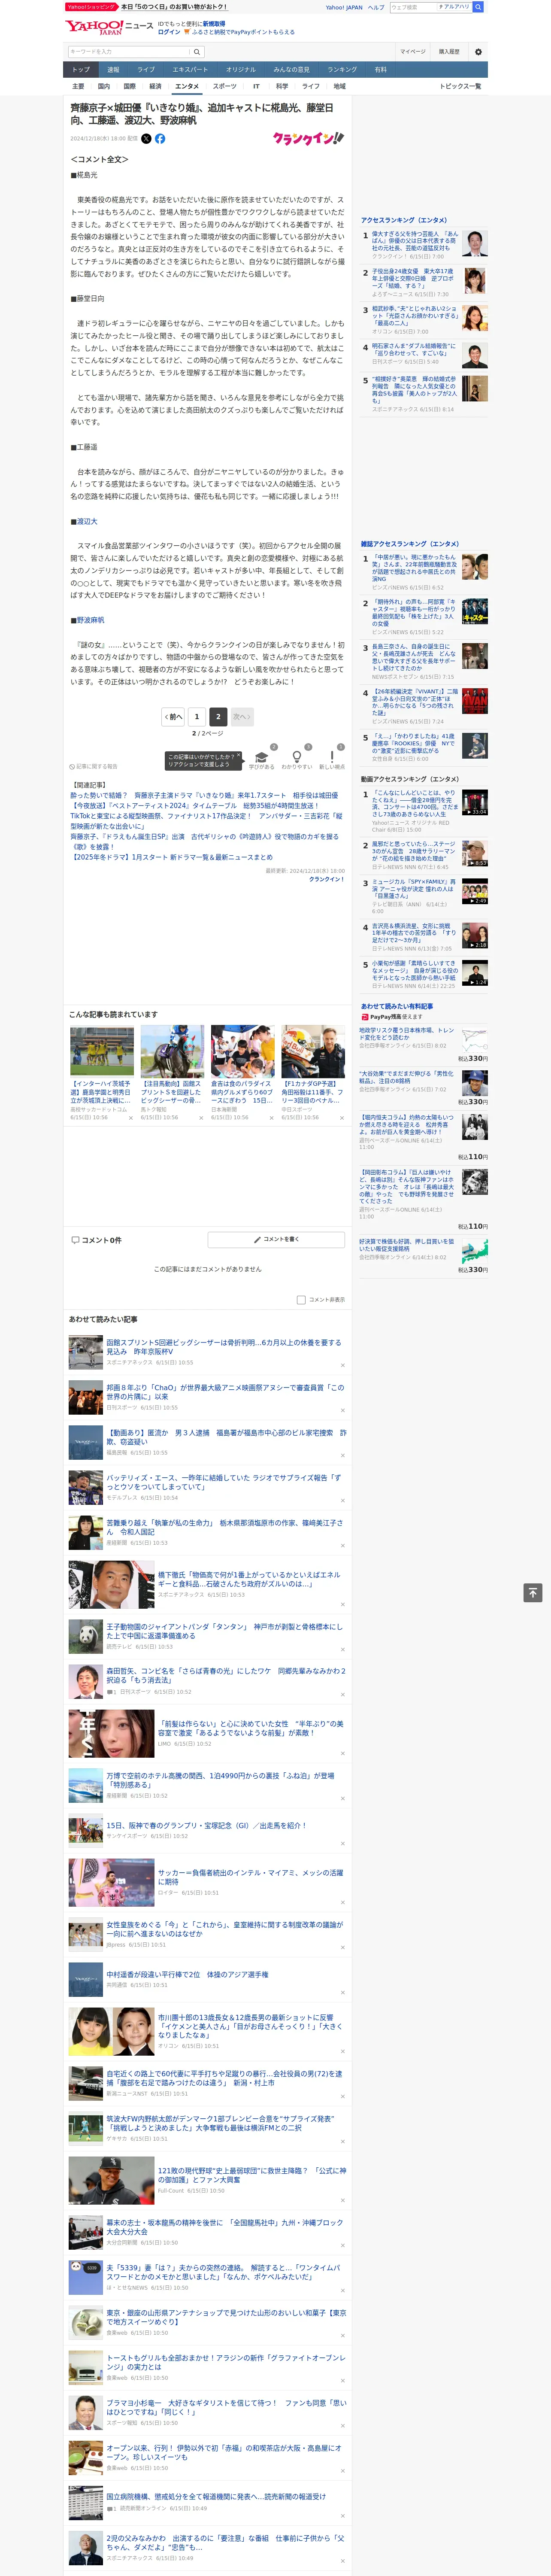551x2576 pixels.
Task: Share article on Facebook icon
Action: [160, 139]
